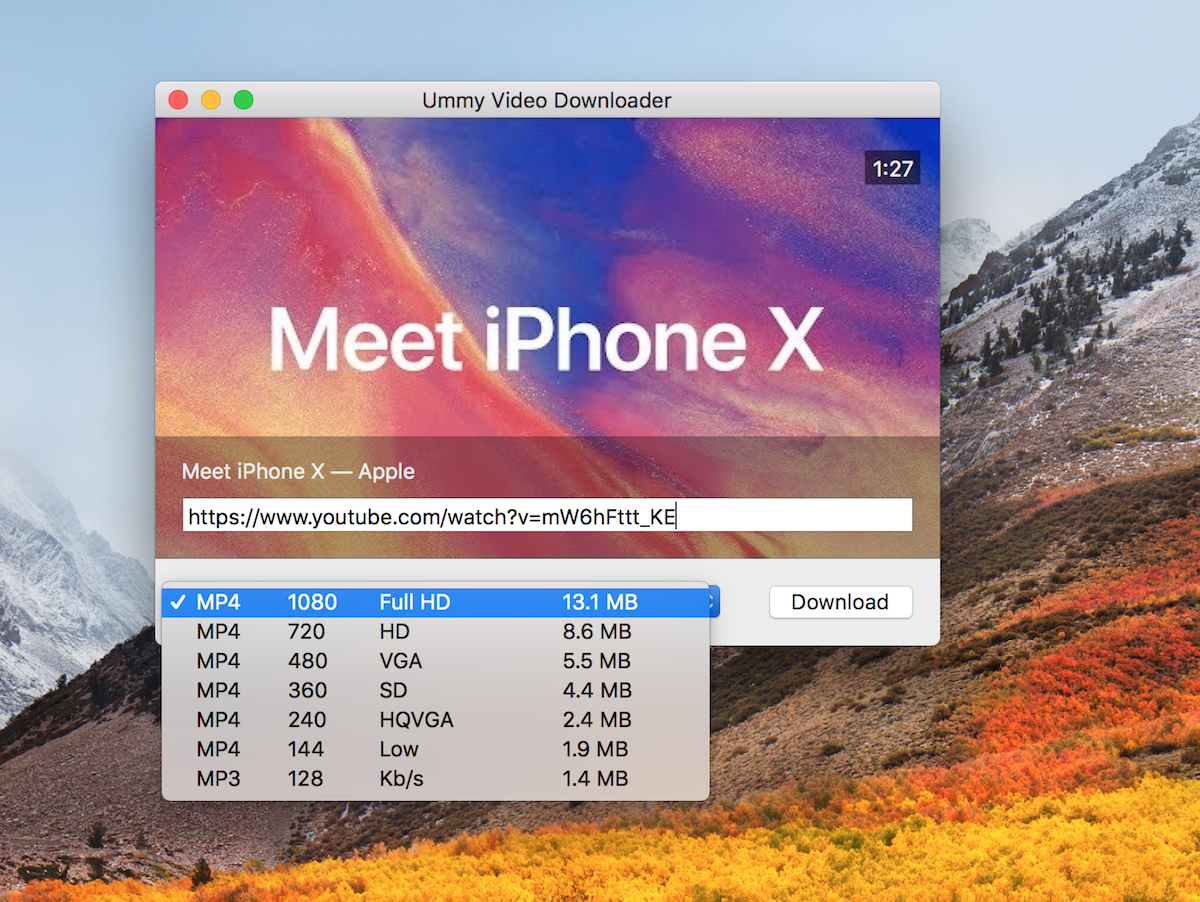Screen dimensions: 1200x902
Task: Pick MP4 480 VGA quality
Action: pyautogui.click(x=435, y=661)
